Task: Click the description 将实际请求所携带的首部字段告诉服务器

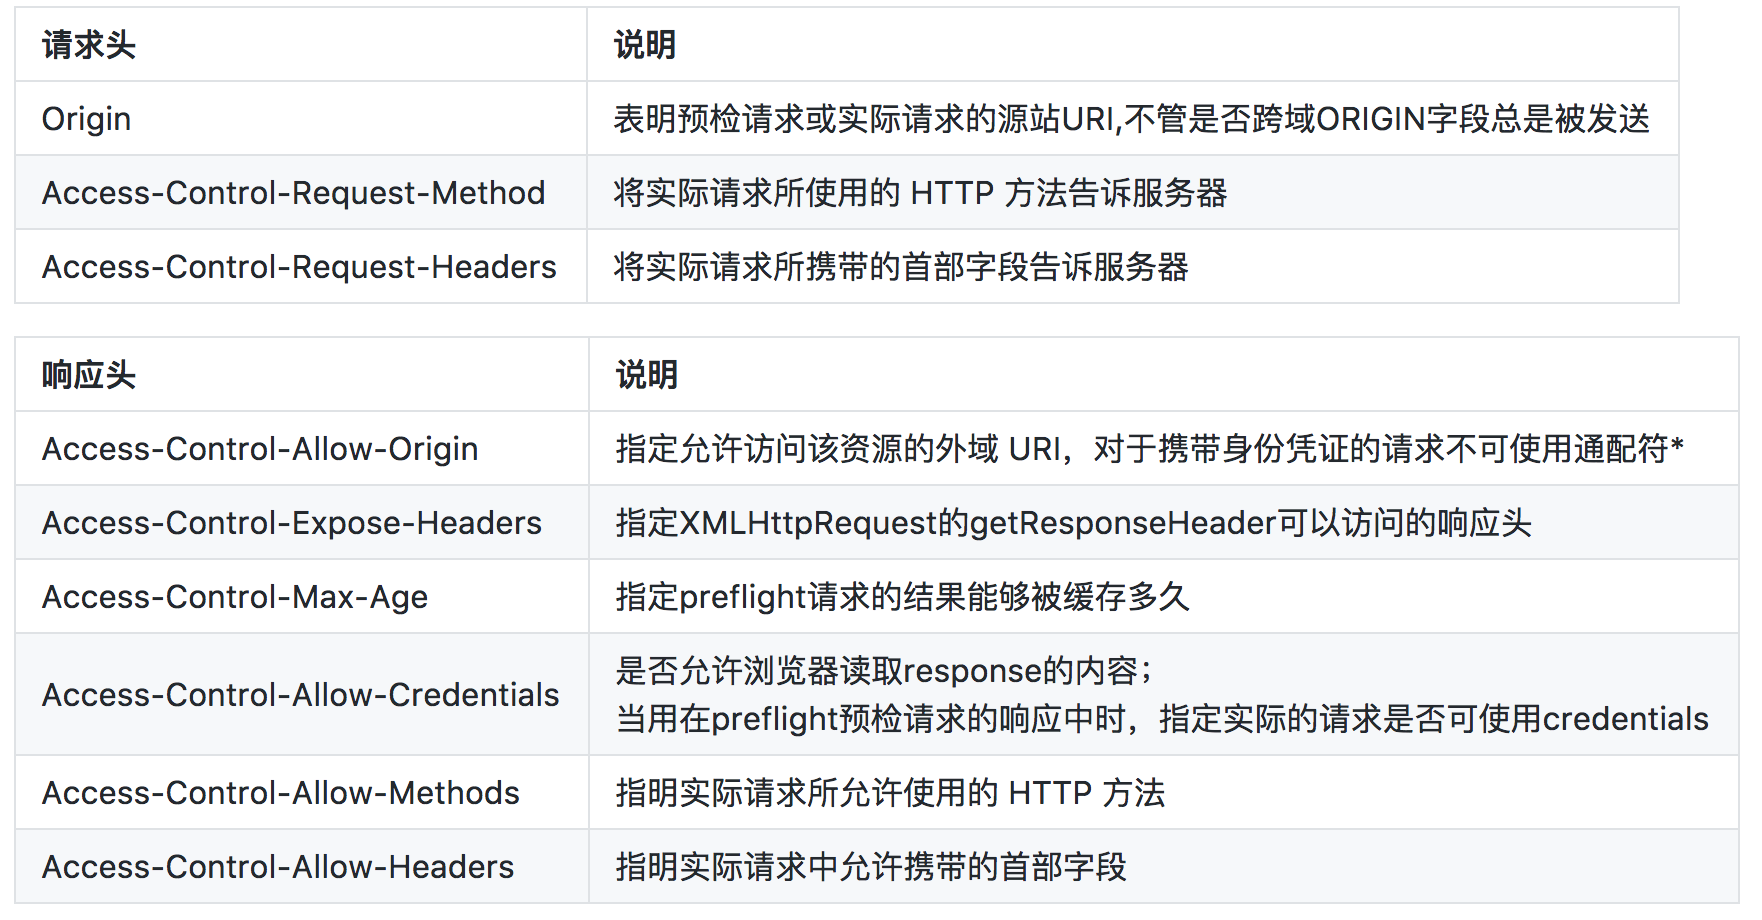Action: [901, 267]
